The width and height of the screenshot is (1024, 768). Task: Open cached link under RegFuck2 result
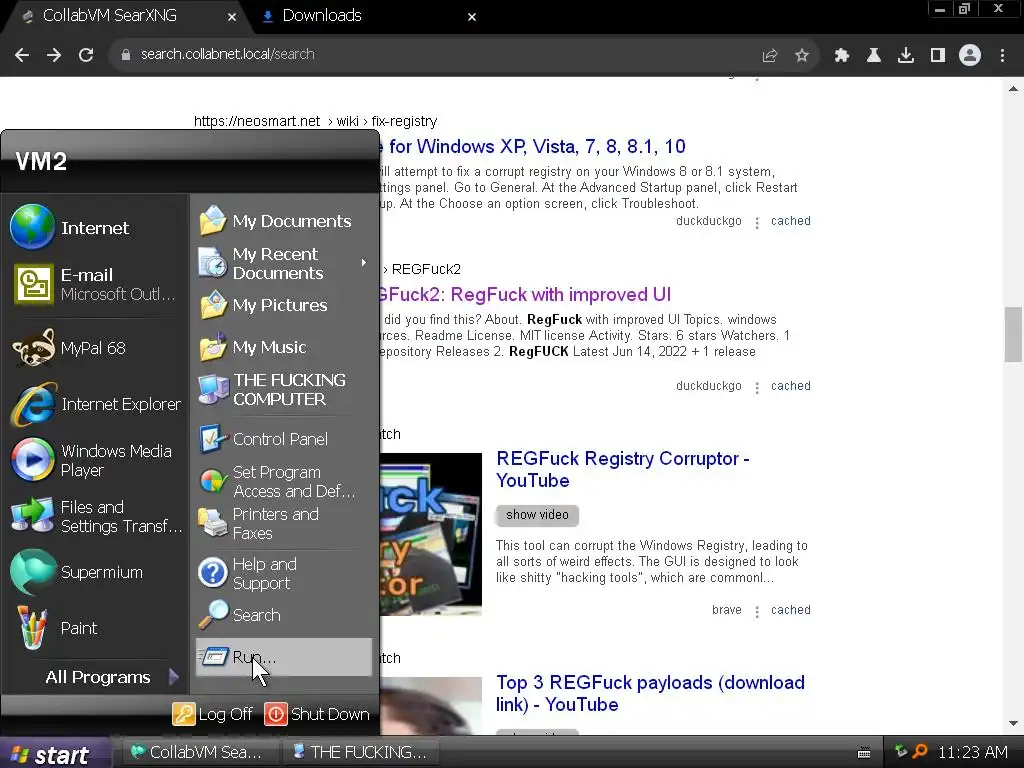[x=790, y=386]
